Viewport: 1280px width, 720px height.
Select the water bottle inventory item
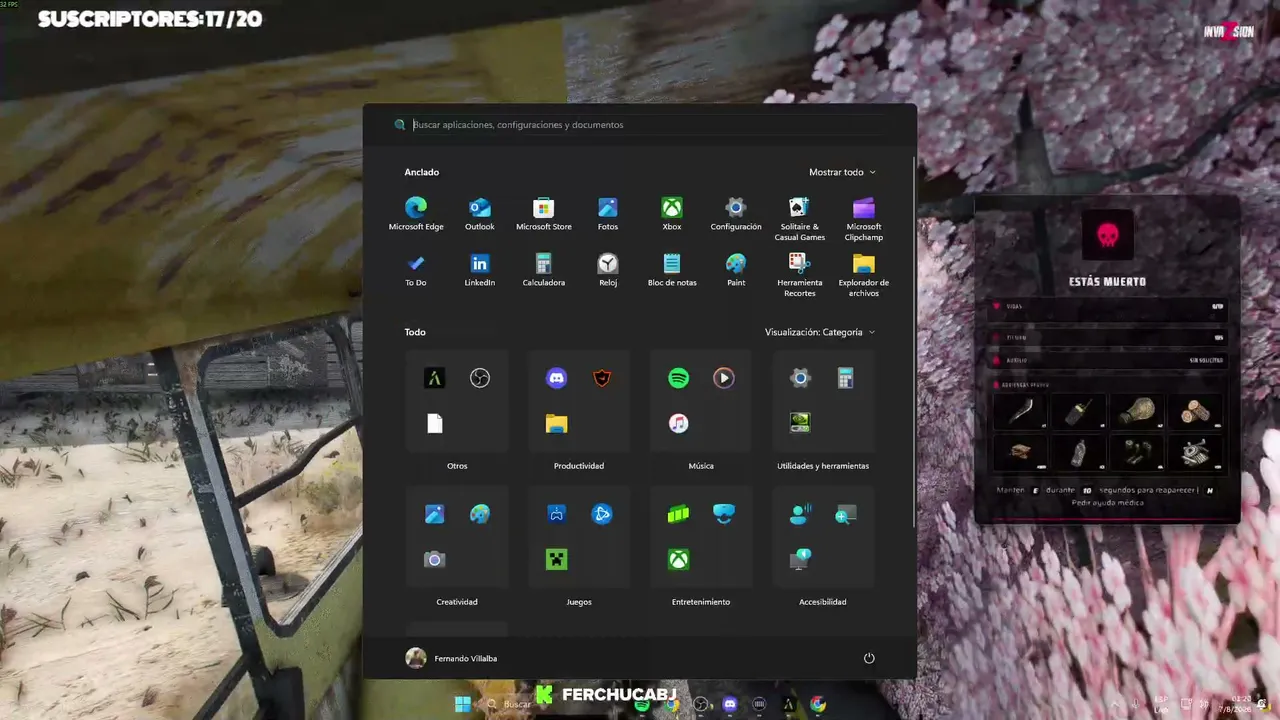(x=1078, y=451)
